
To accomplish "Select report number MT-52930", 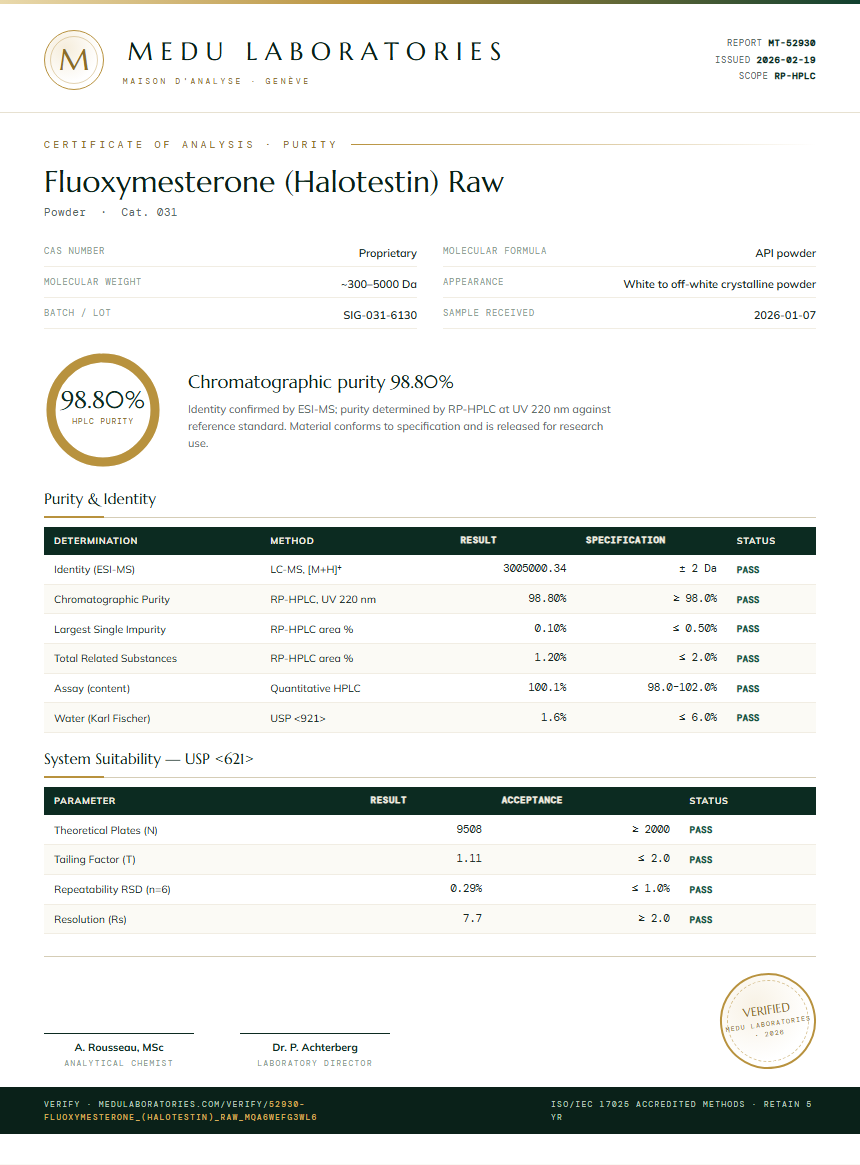I will click(x=792, y=43).
